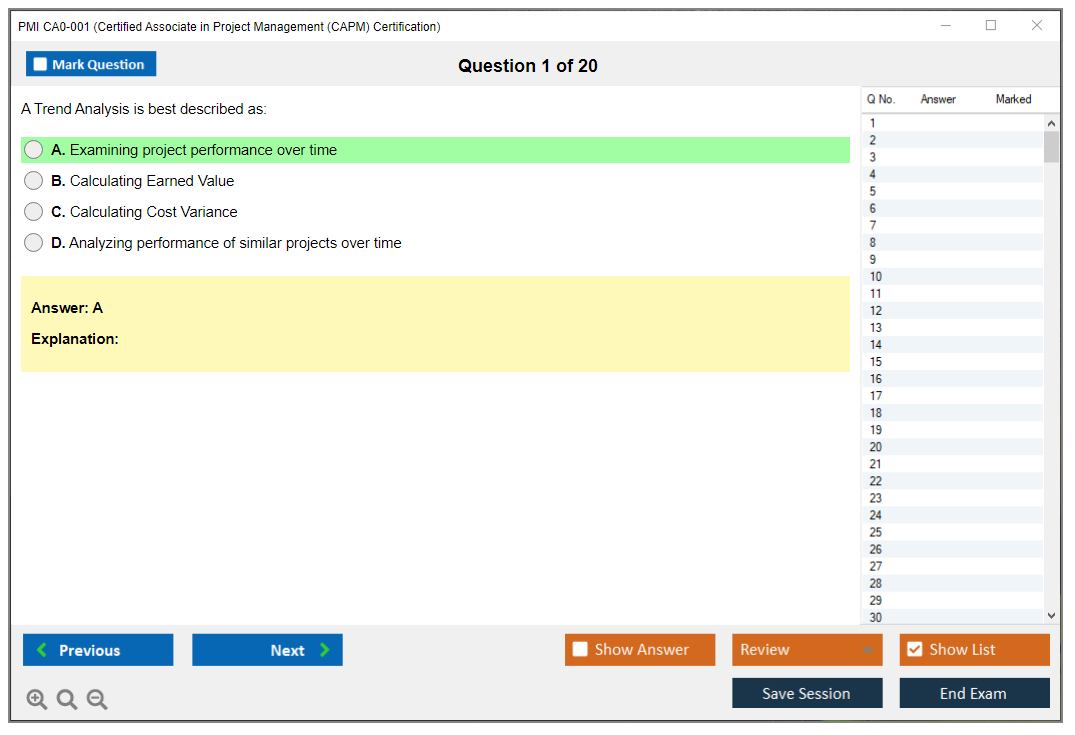Viewport: 1075px width, 735px height.
Task: Click the reset zoom magnifier icon
Action: [x=67, y=700]
